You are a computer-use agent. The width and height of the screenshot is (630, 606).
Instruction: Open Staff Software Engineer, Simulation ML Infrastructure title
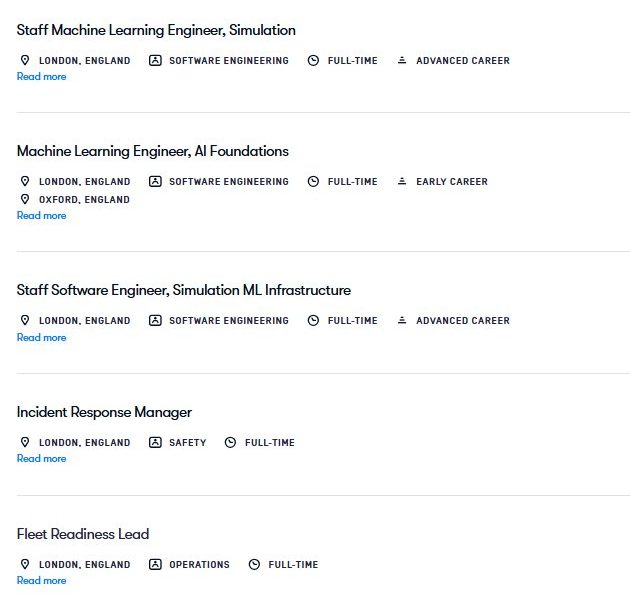click(184, 290)
